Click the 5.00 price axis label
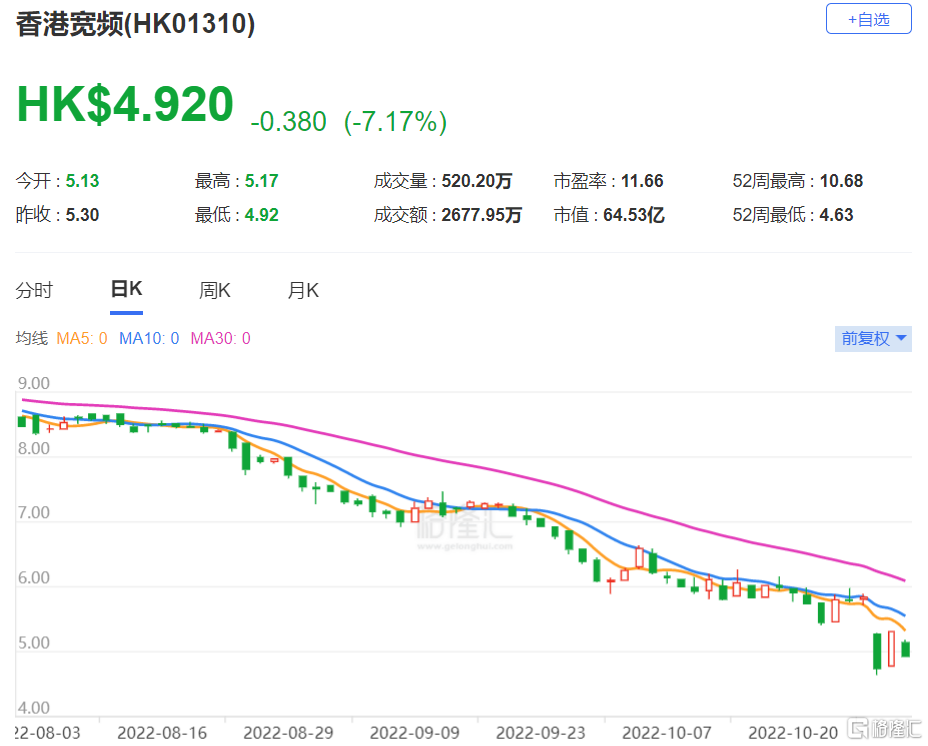Screen dimensions: 928x746 (x=34, y=643)
